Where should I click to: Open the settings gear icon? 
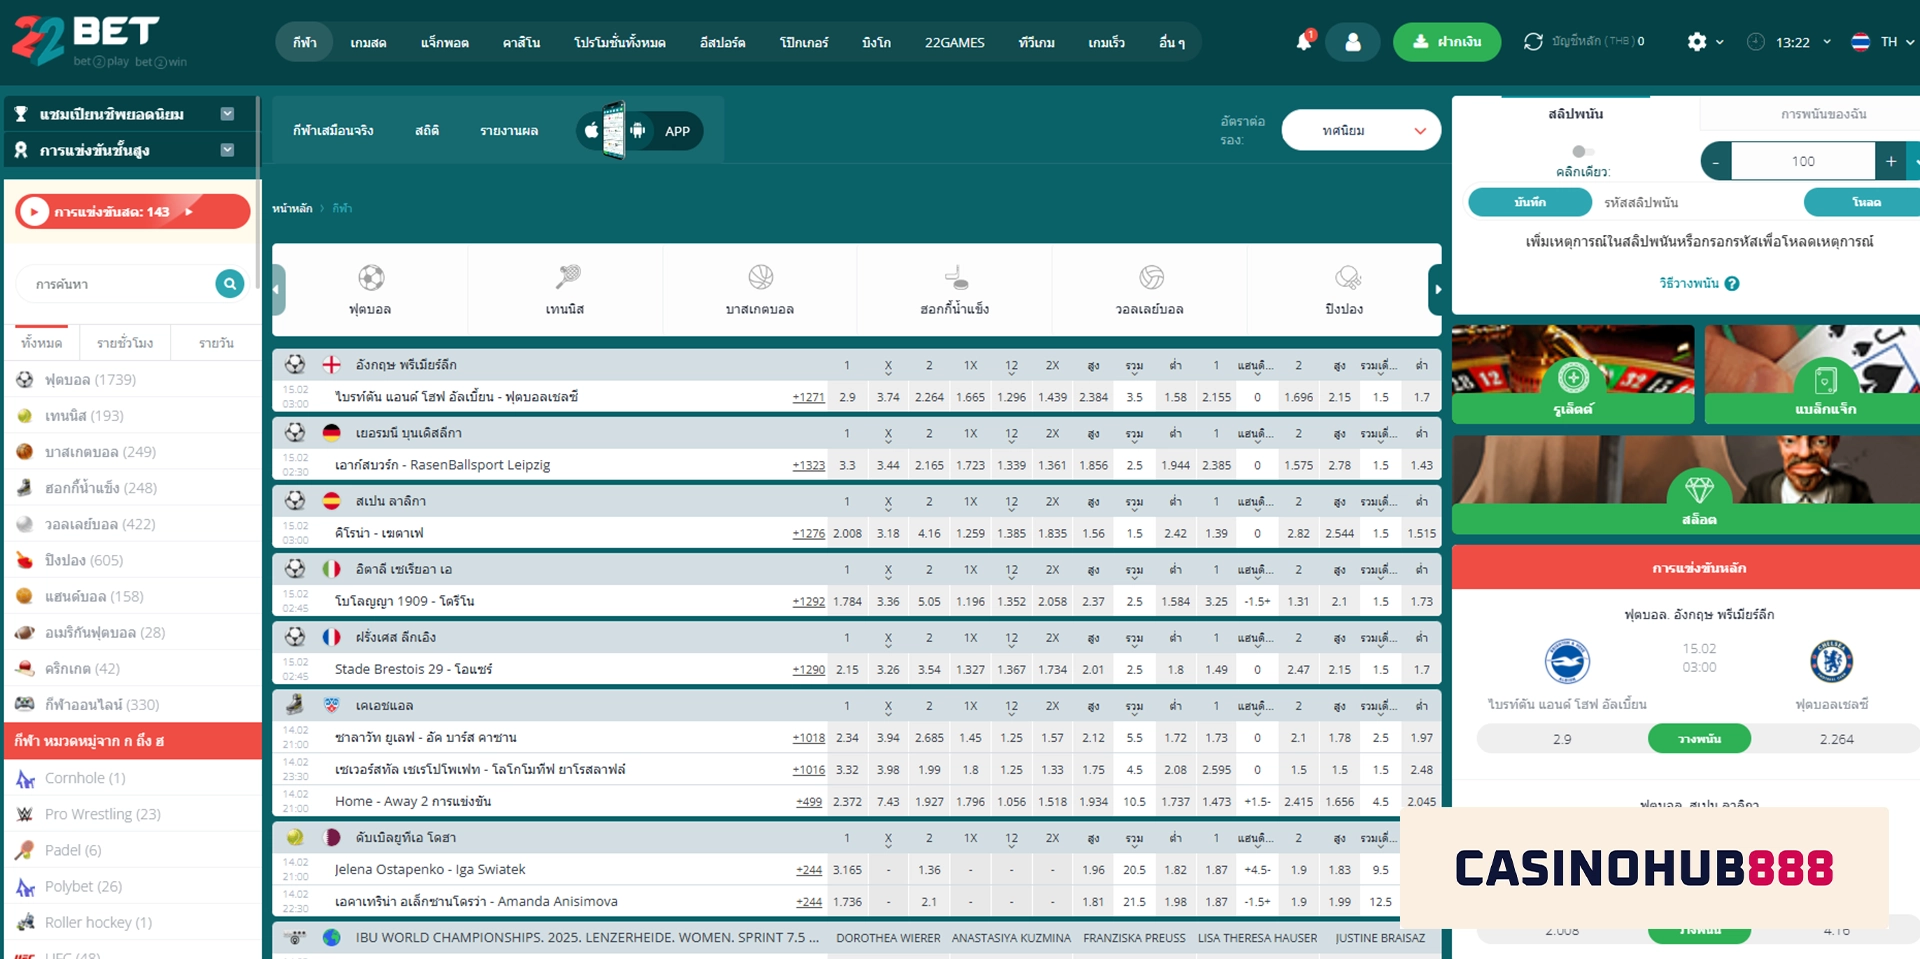pos(1697,42)
